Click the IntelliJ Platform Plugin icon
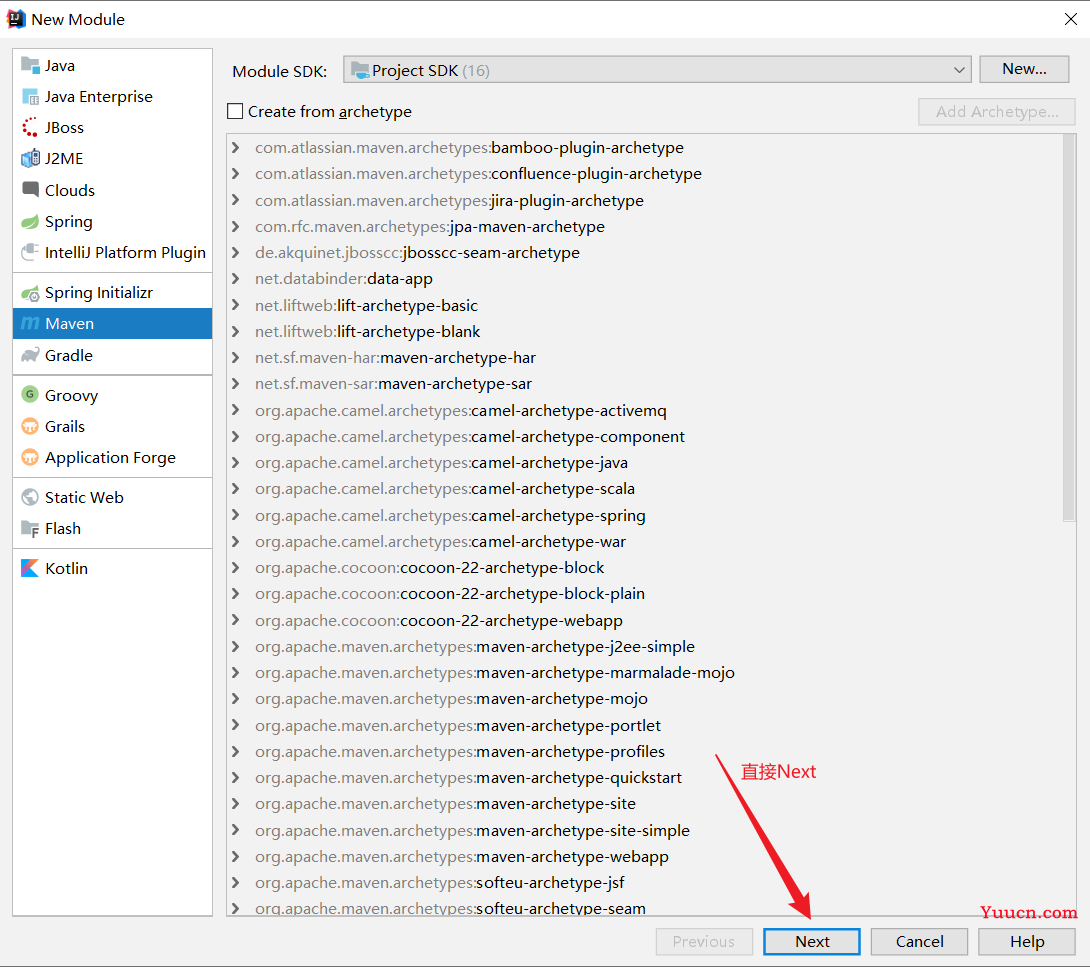 [x=30, y=252]
